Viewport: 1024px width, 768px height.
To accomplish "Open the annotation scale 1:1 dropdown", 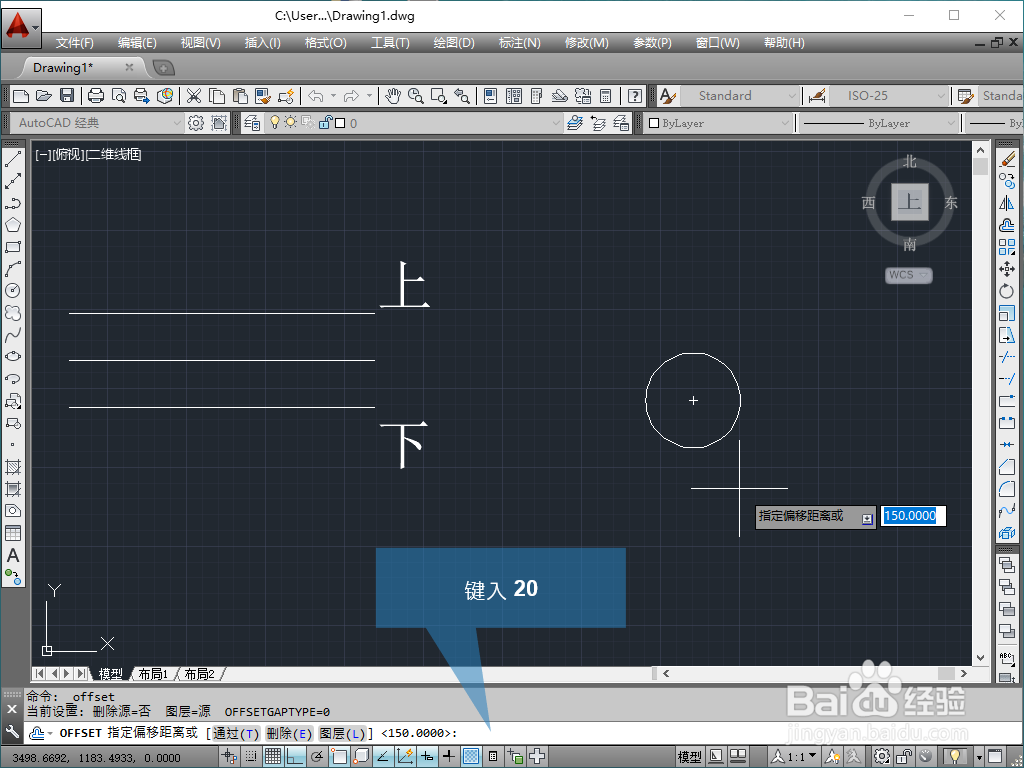I will 795,755.
